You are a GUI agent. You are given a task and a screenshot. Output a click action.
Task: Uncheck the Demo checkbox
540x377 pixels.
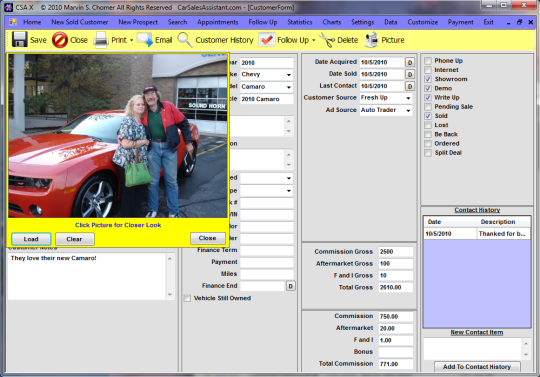coord(428,88)
